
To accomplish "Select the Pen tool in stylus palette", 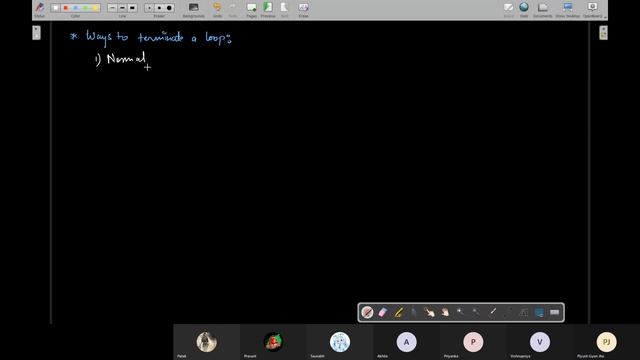I will [x=367, y=313].
